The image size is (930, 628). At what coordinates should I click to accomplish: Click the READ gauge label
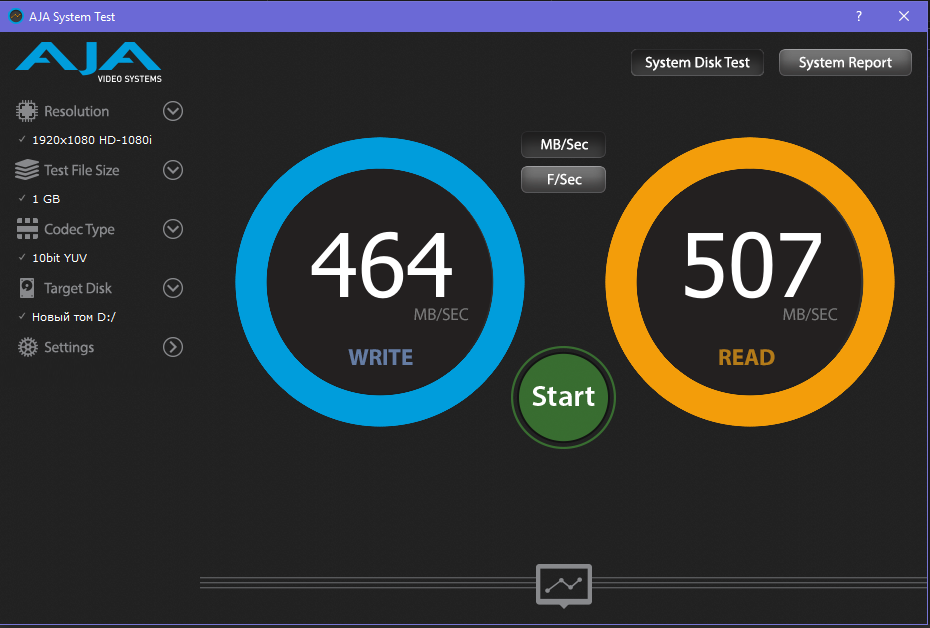tap(747, 358)
